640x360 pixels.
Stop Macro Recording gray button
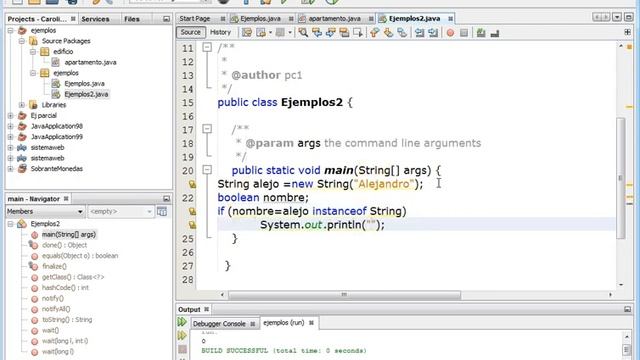tap(464, 33)
